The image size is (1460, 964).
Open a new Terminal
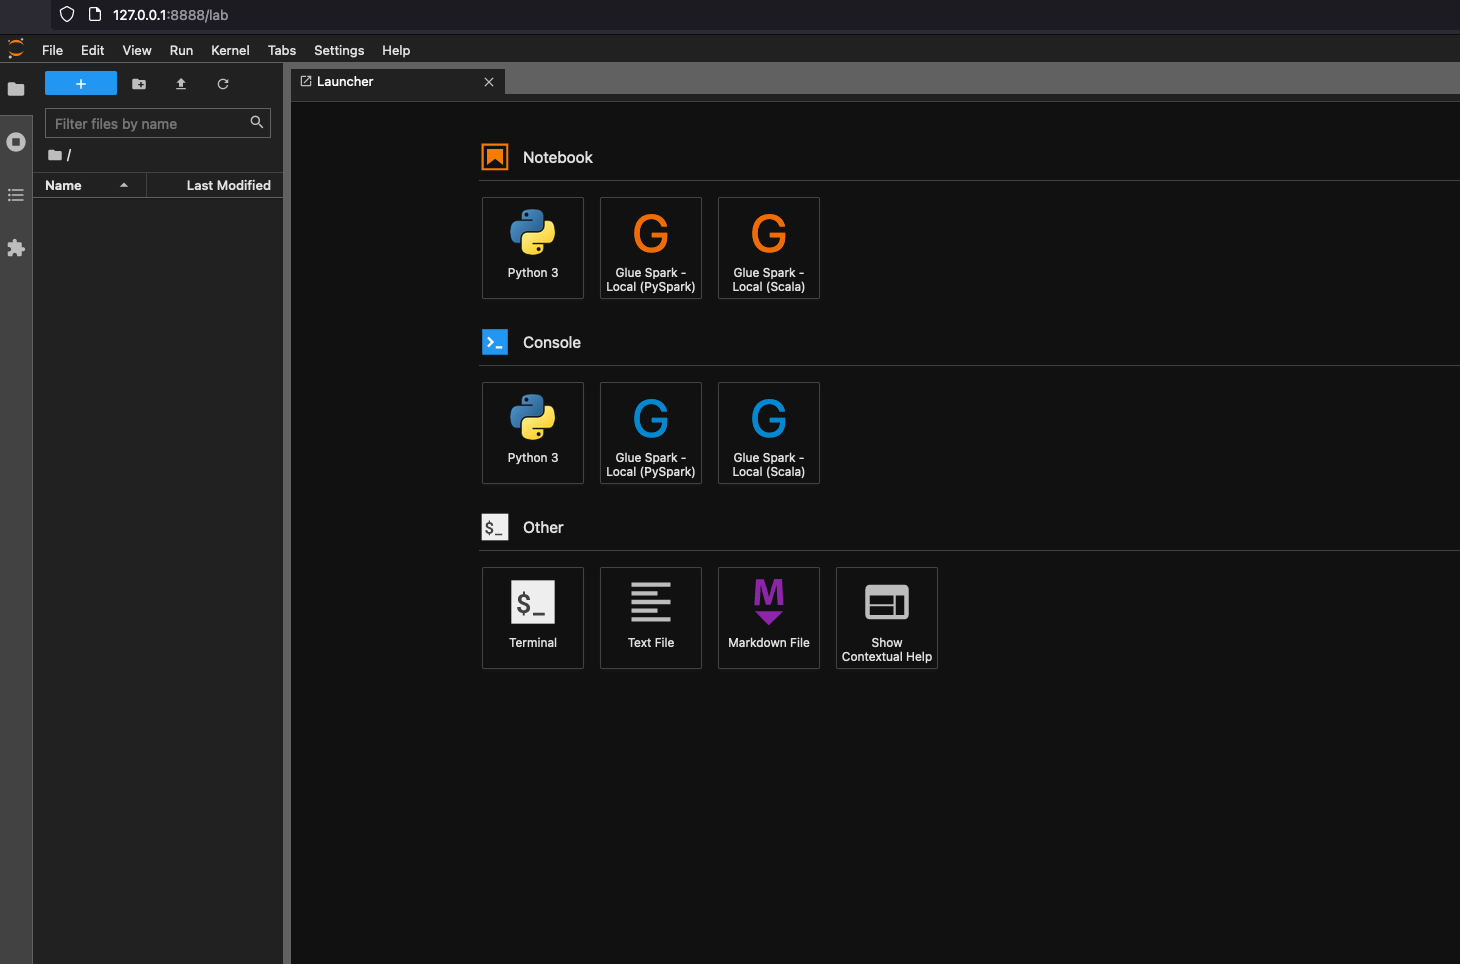[x=533, y=617]
